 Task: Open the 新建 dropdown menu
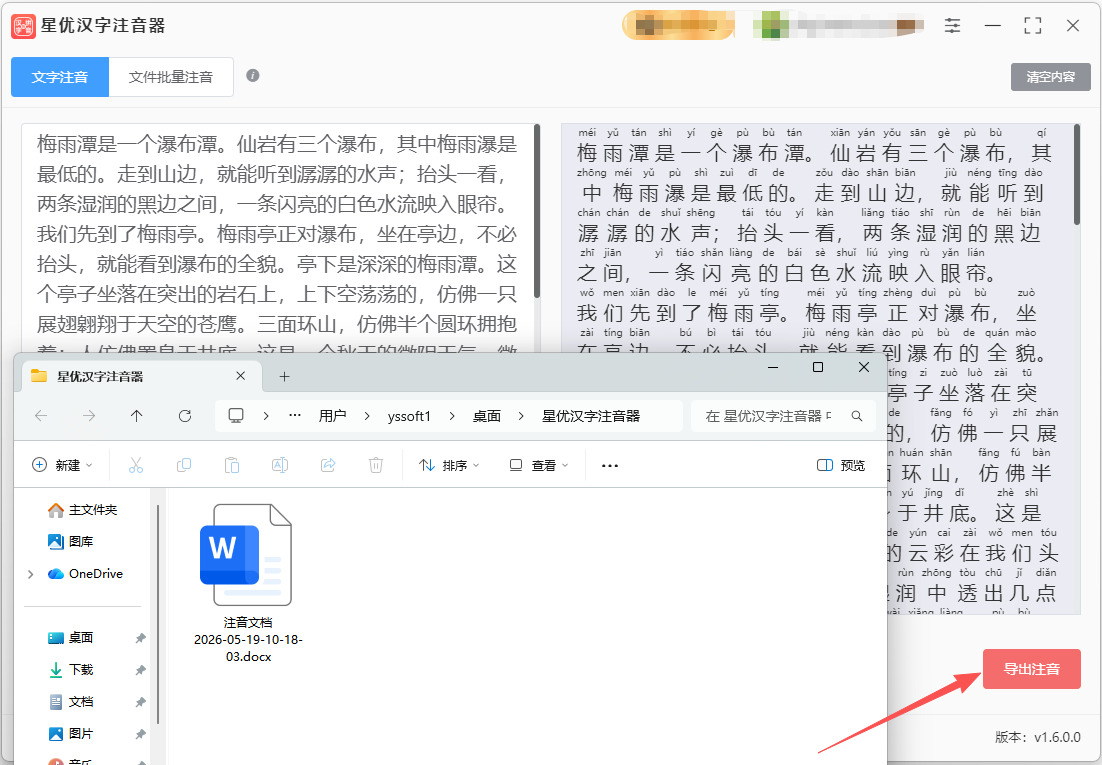pyautogui.click(x=63, y=465)
